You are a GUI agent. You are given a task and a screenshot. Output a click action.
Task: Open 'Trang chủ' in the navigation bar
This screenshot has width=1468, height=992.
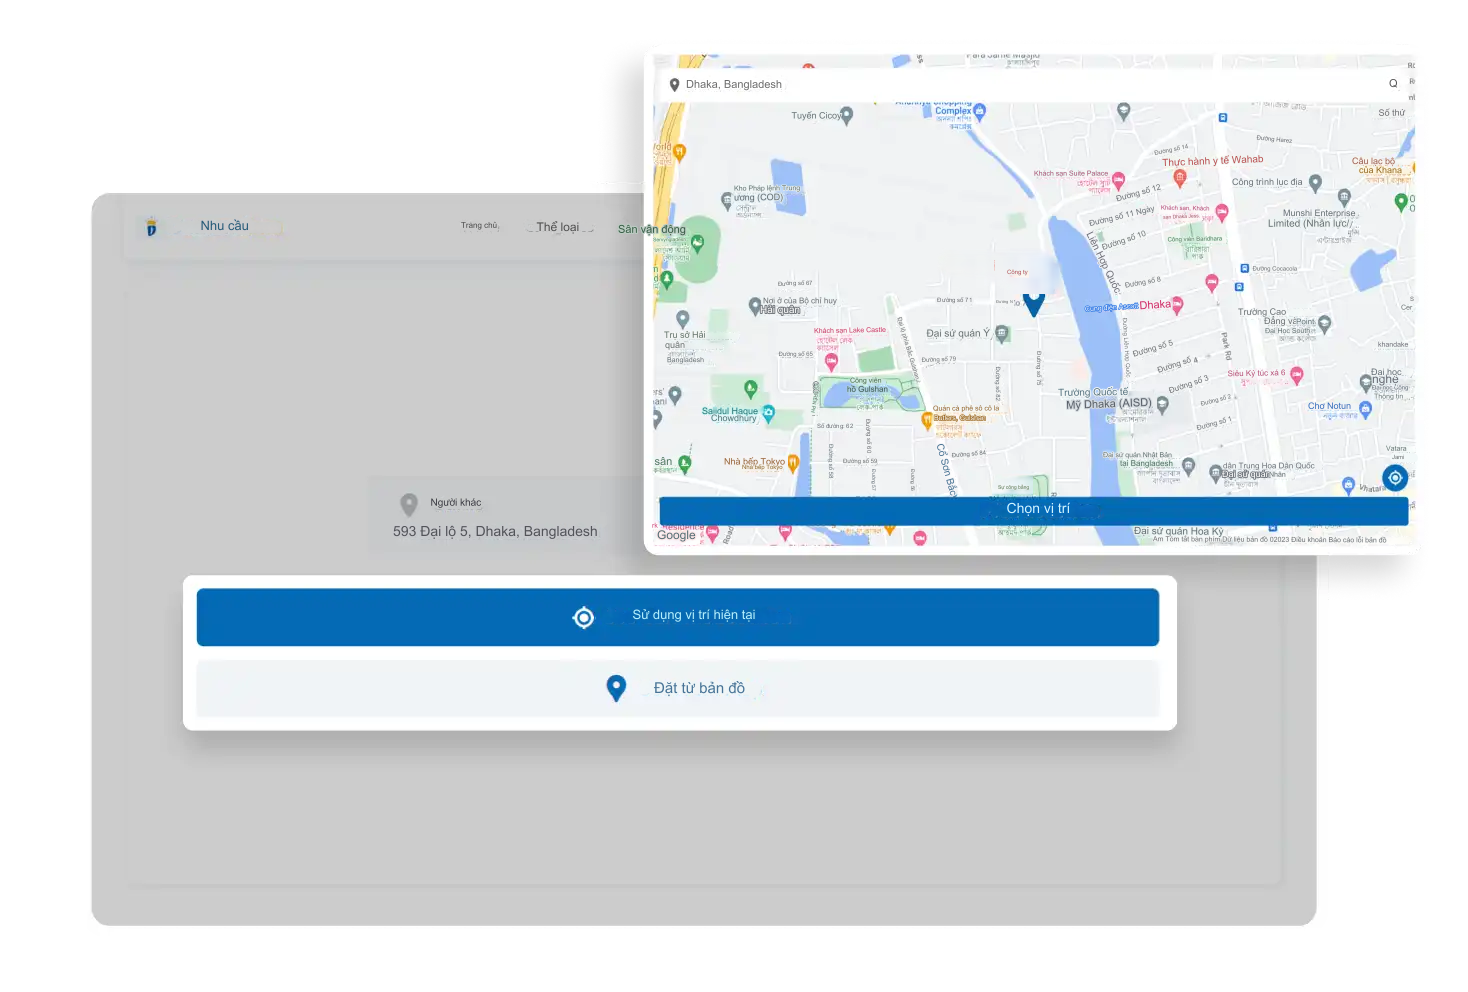479,226
